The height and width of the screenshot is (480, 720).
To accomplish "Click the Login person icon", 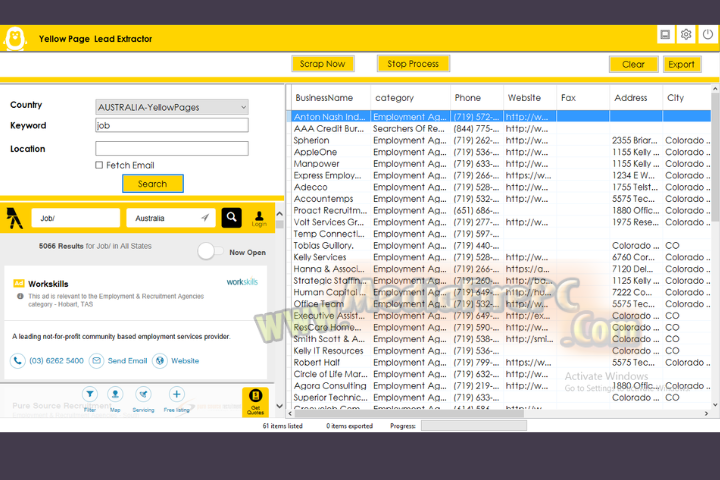I will click(259, 218).
